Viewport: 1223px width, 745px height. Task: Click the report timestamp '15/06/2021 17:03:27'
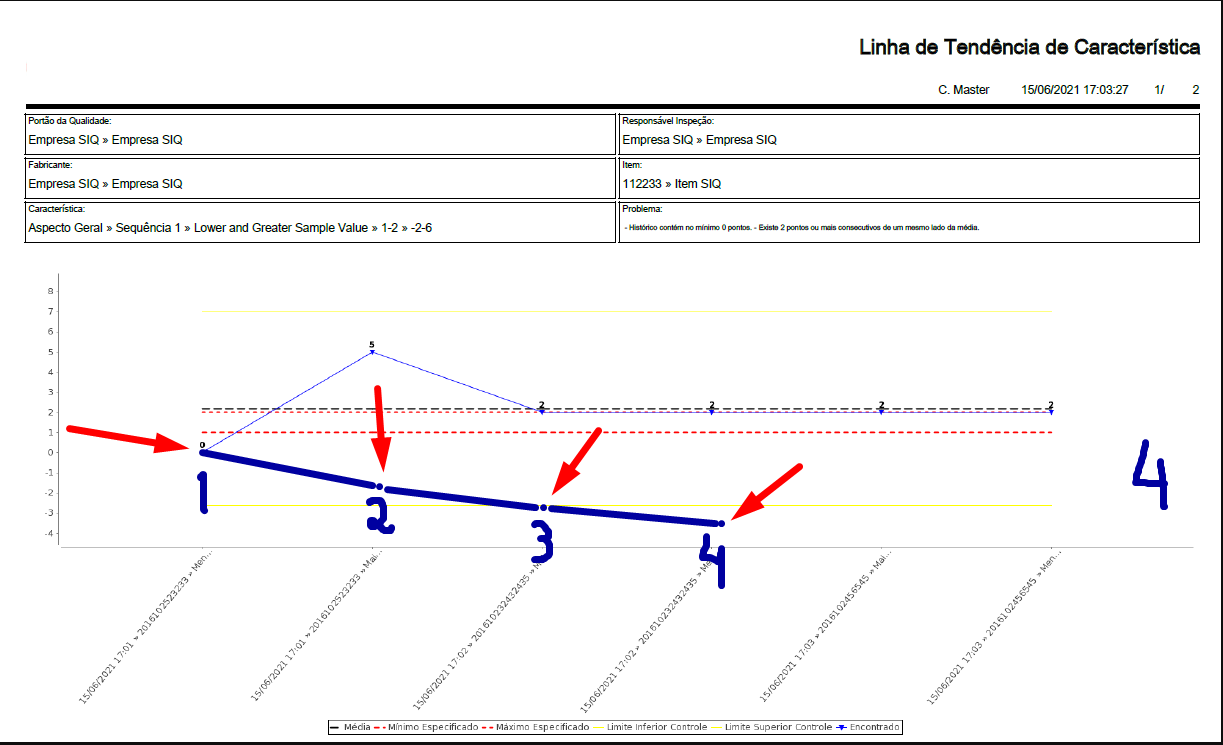pyautogui.click(x=1075, y=90)
